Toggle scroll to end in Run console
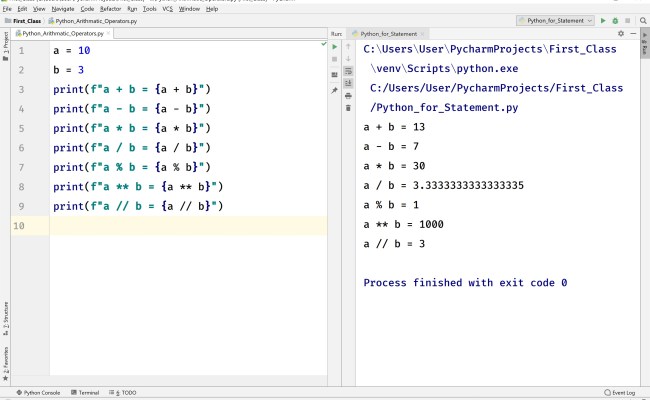 point(348,83)
